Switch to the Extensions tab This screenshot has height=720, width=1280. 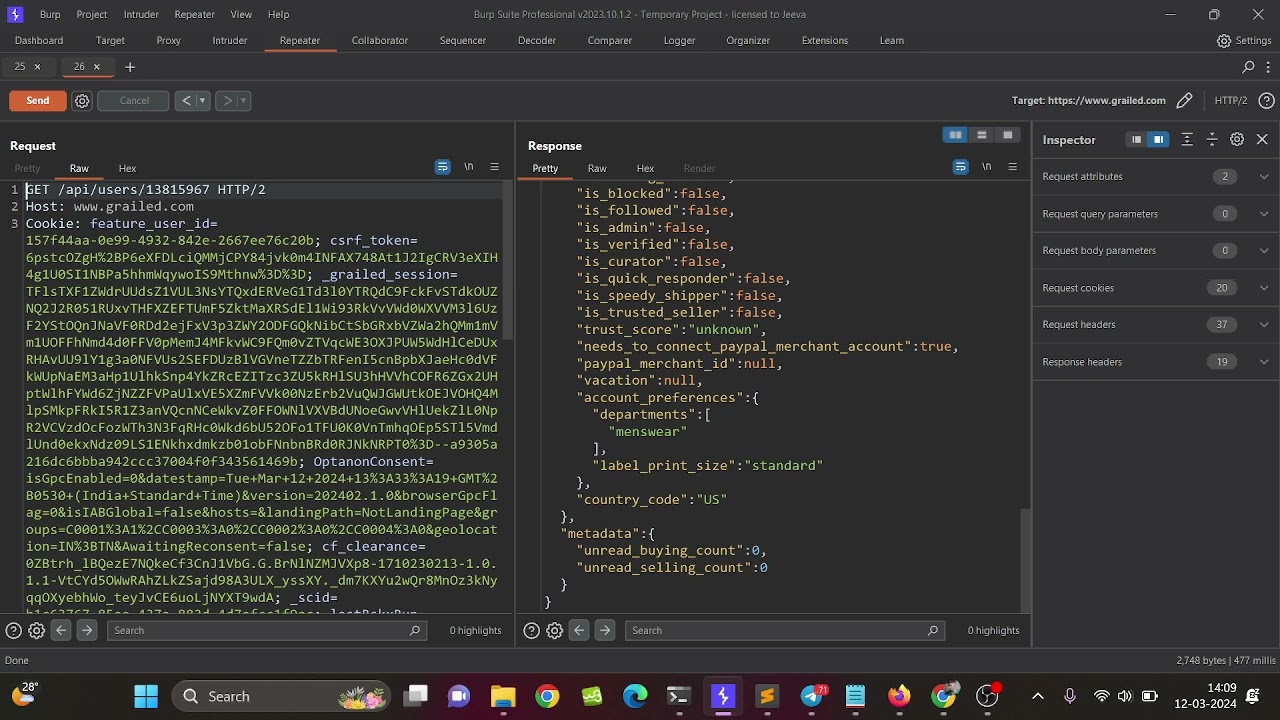(825, 40)
